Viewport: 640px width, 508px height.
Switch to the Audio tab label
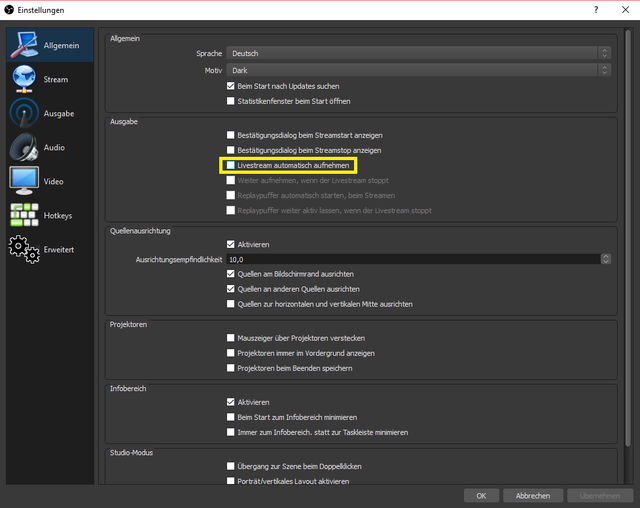tap(54, 147)
